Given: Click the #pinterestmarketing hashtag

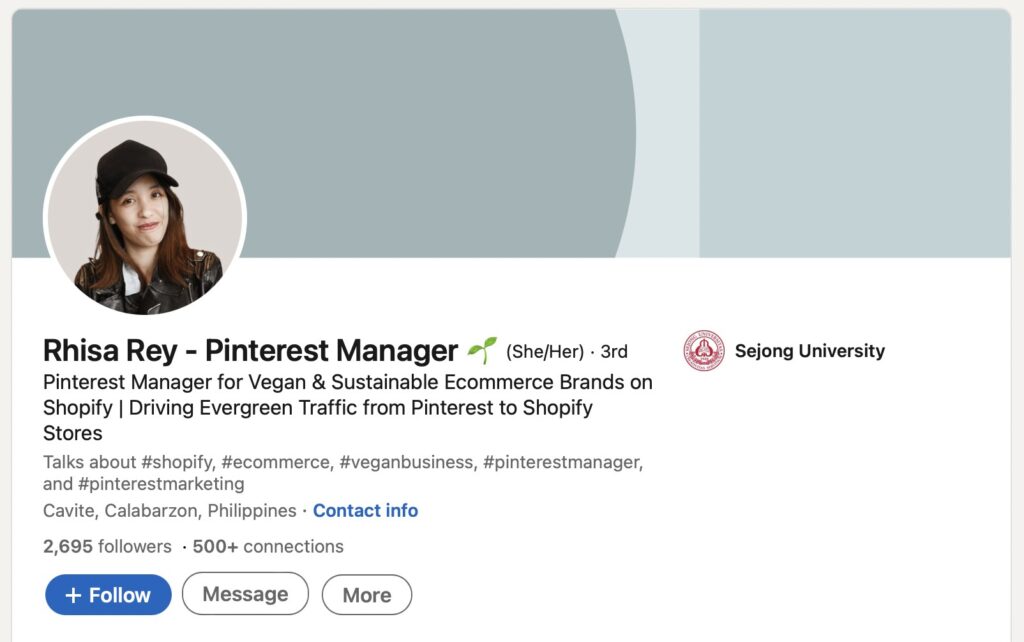Looking at the screenshot, I should point(161,484).
